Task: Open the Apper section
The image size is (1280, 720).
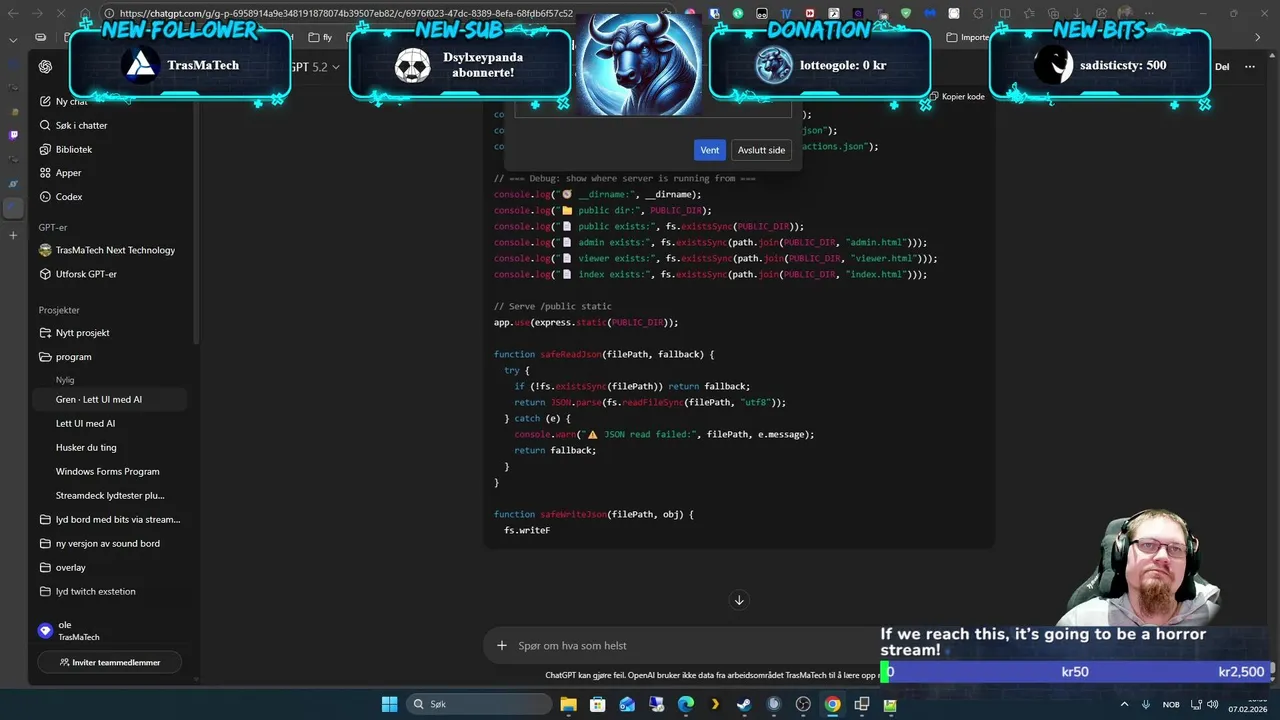Action: pos(61,173)
